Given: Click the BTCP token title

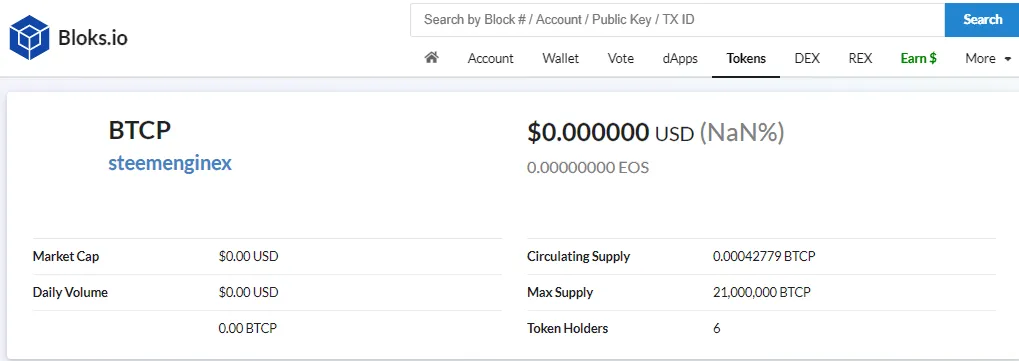Looking at the screenshot, I should pos(140,130).
